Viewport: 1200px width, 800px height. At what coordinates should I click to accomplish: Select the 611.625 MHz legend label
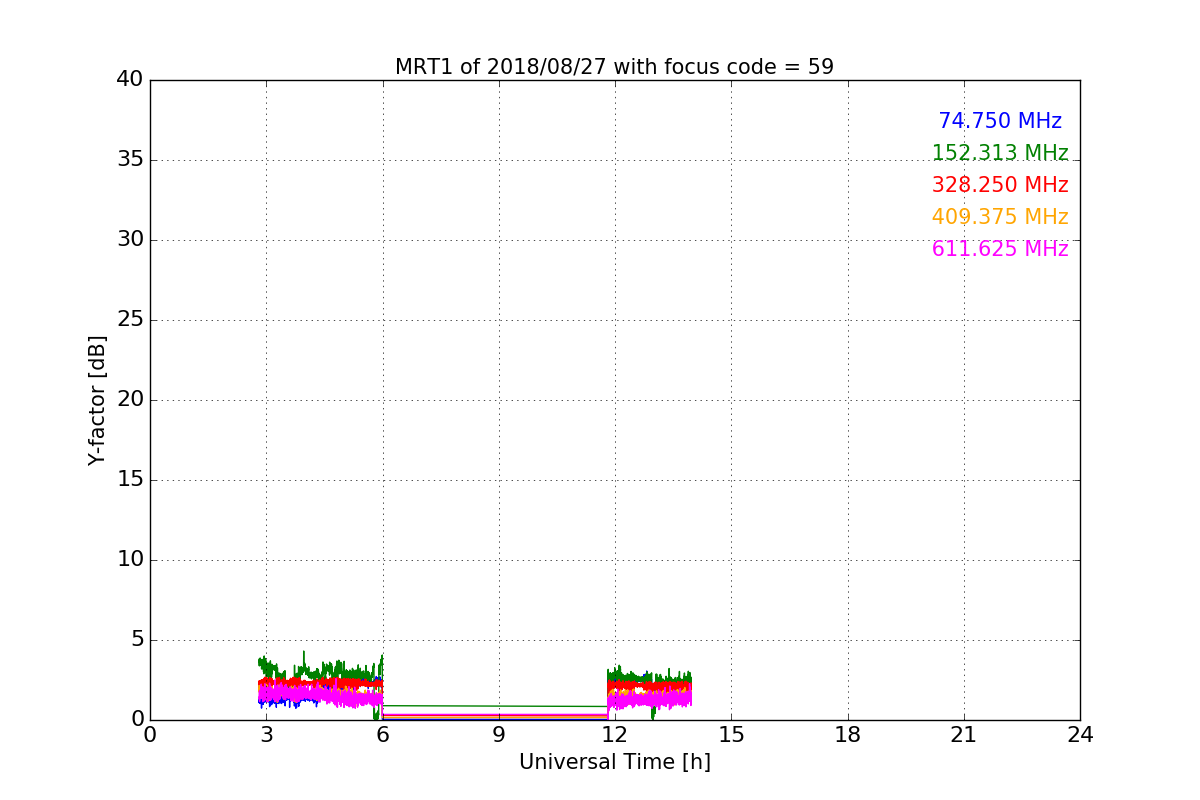pyautogui.click(x=1000, y=249)
